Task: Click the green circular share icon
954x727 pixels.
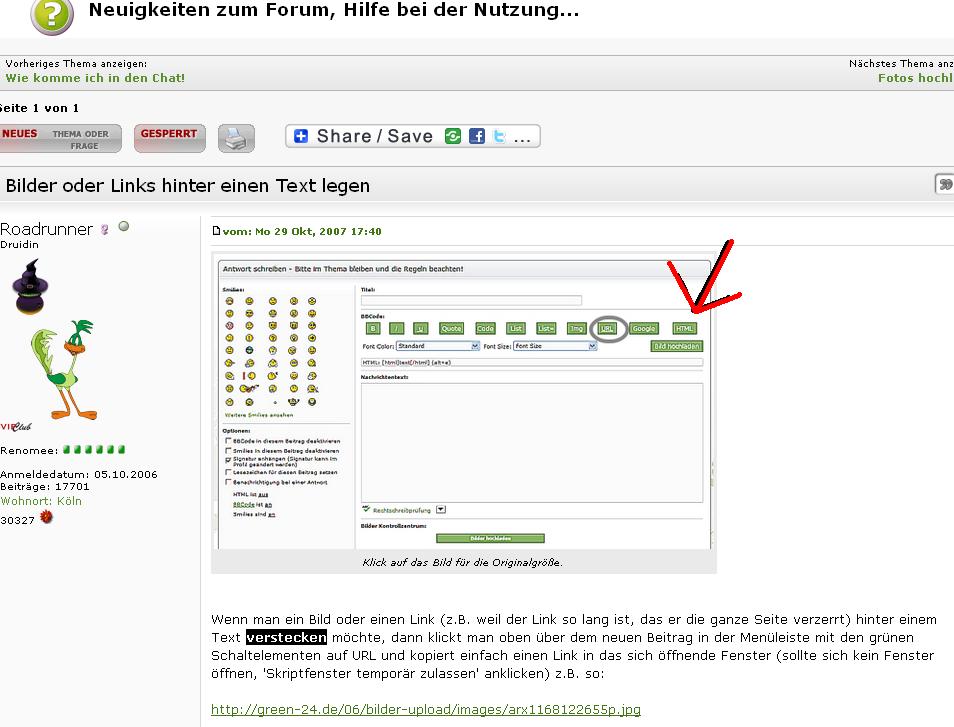Action: click(x=453, y=137)
